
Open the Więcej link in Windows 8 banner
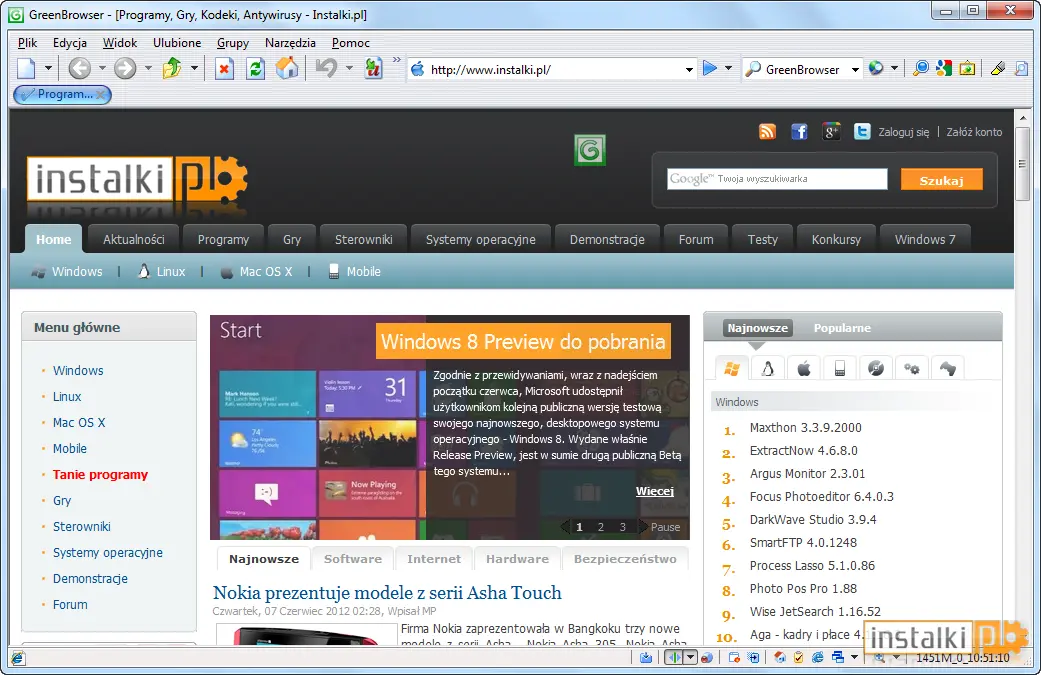click(x=655, y=491)
